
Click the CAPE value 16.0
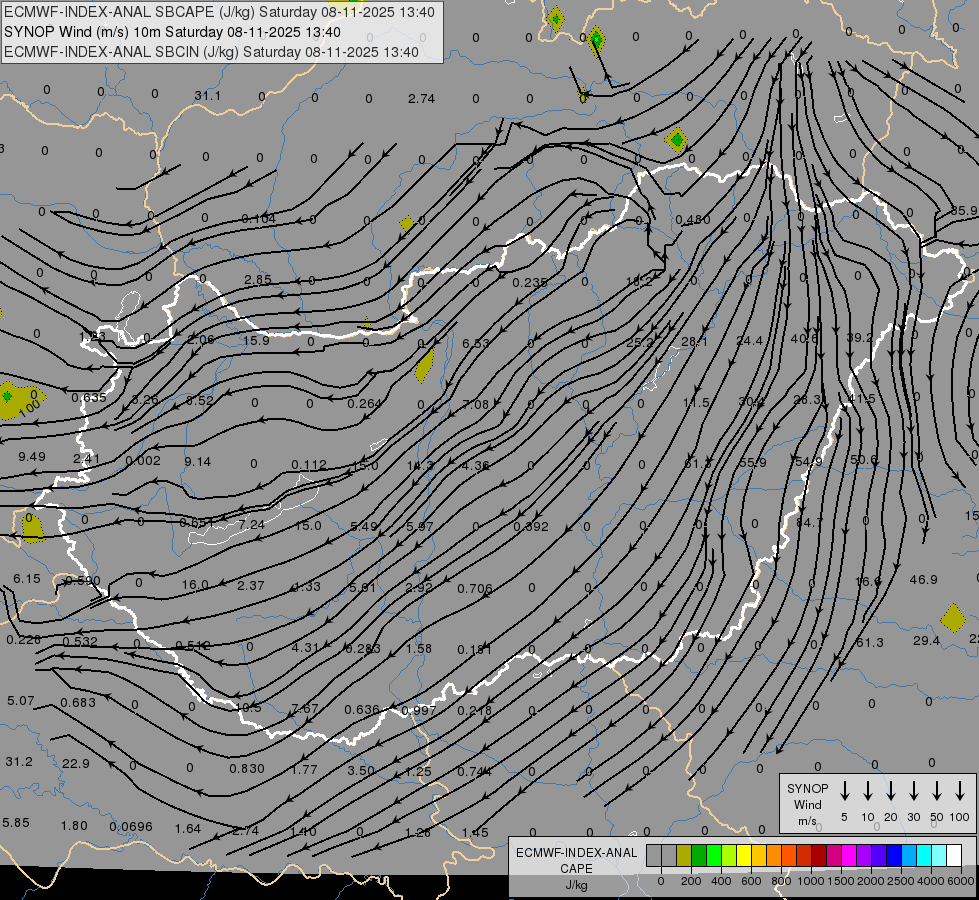click(195, 585)
